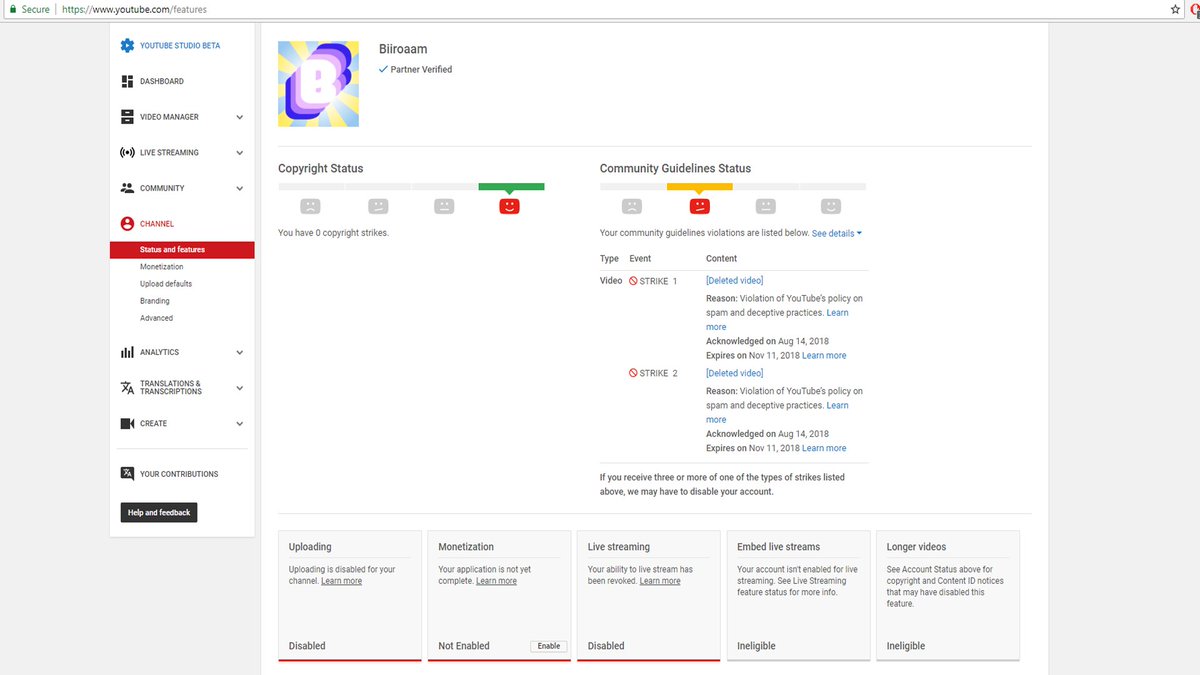Click the Your Contributions icon
This screenshot has width=1200, height=675.
coord(127,474)
